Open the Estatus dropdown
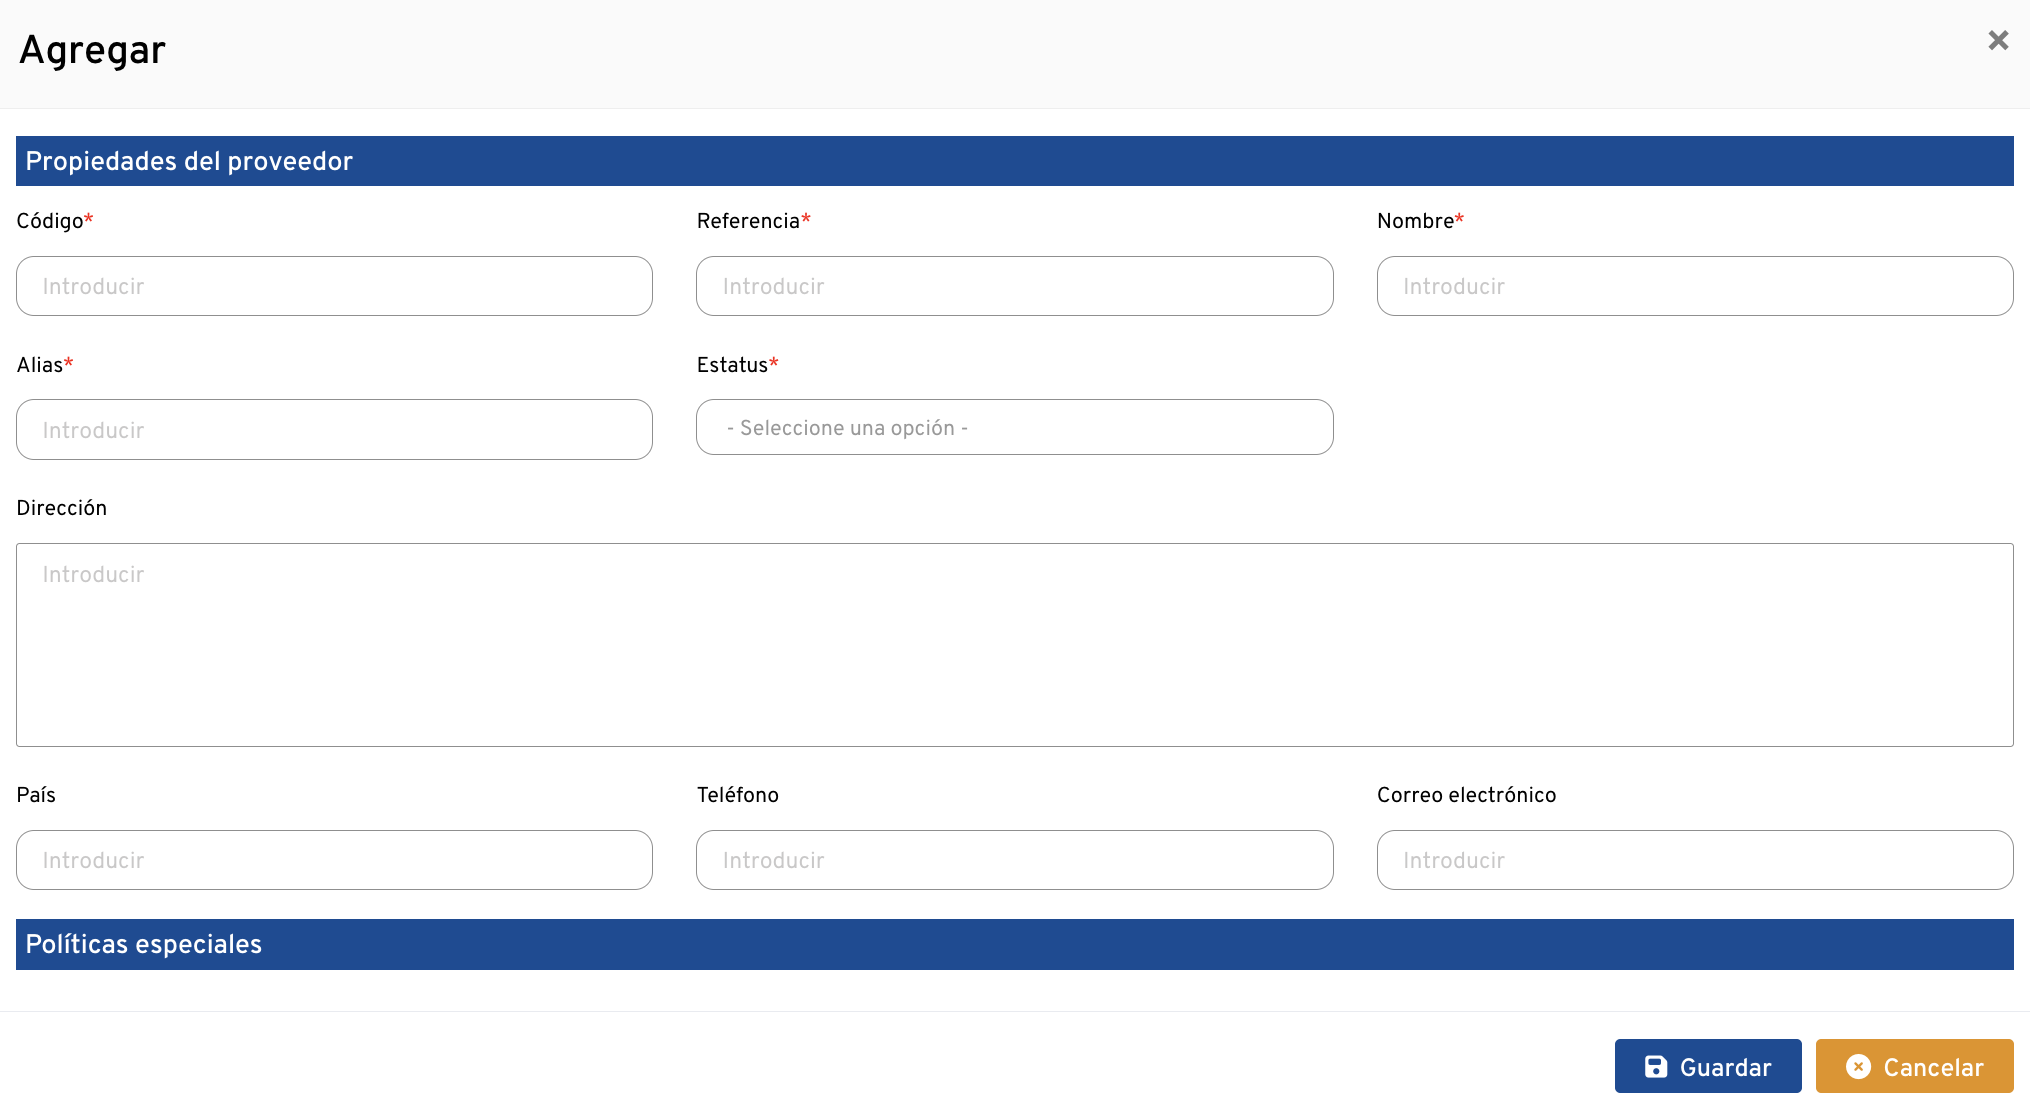 [1014, 428]
